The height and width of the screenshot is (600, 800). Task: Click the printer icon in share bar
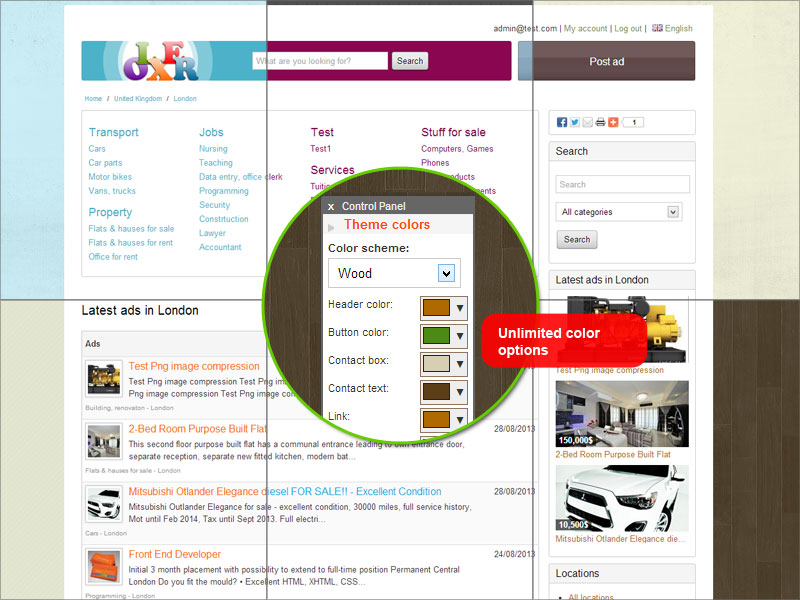coord(601,122)
